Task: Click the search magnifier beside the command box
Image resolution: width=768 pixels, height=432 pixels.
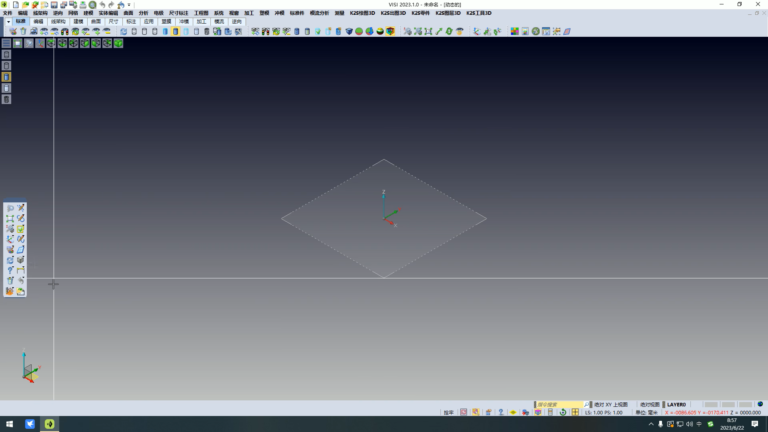Action: [x=586, y=405]
